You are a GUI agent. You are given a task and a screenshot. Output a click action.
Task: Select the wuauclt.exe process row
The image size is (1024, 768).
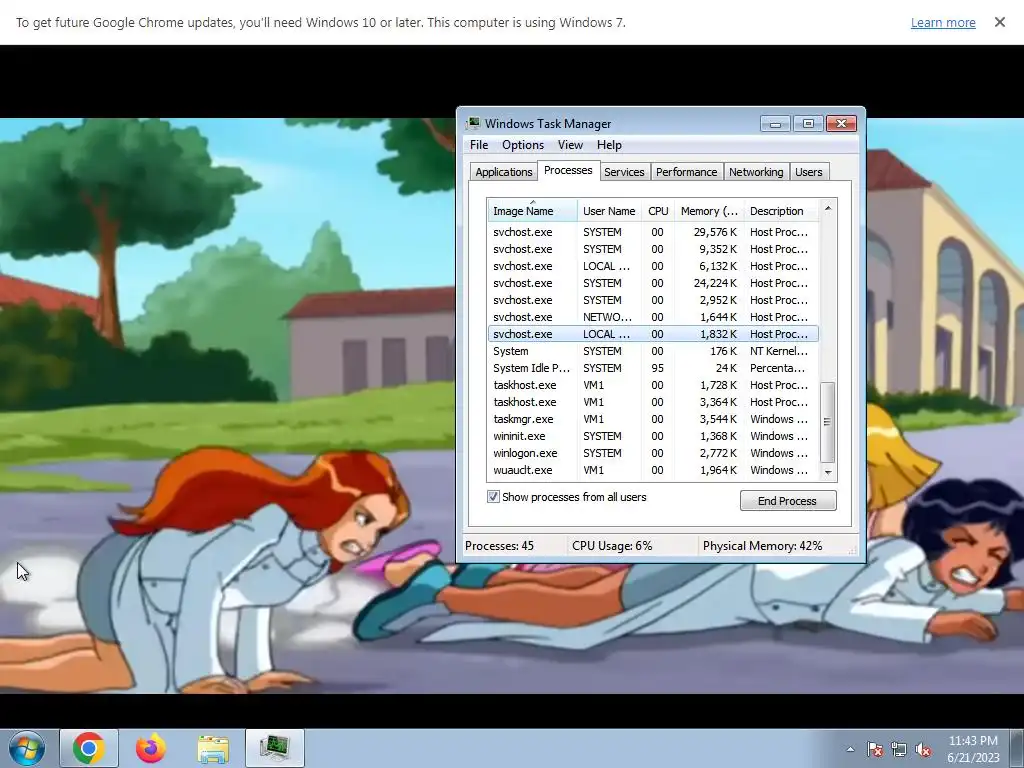pyautogui.click(x=653, y=470)
